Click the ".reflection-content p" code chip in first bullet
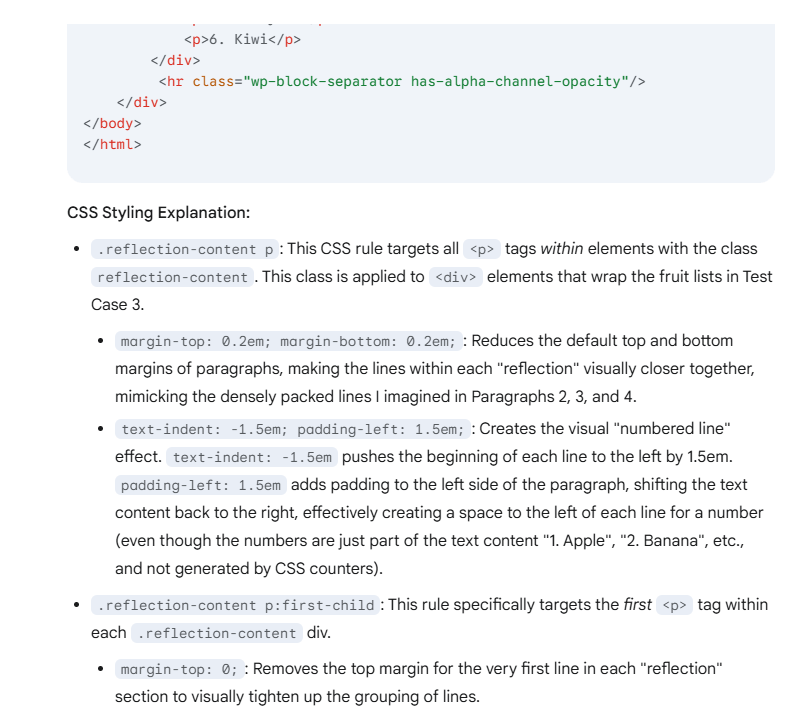Screen dimensions: 797x724 (x=184, y=249)
